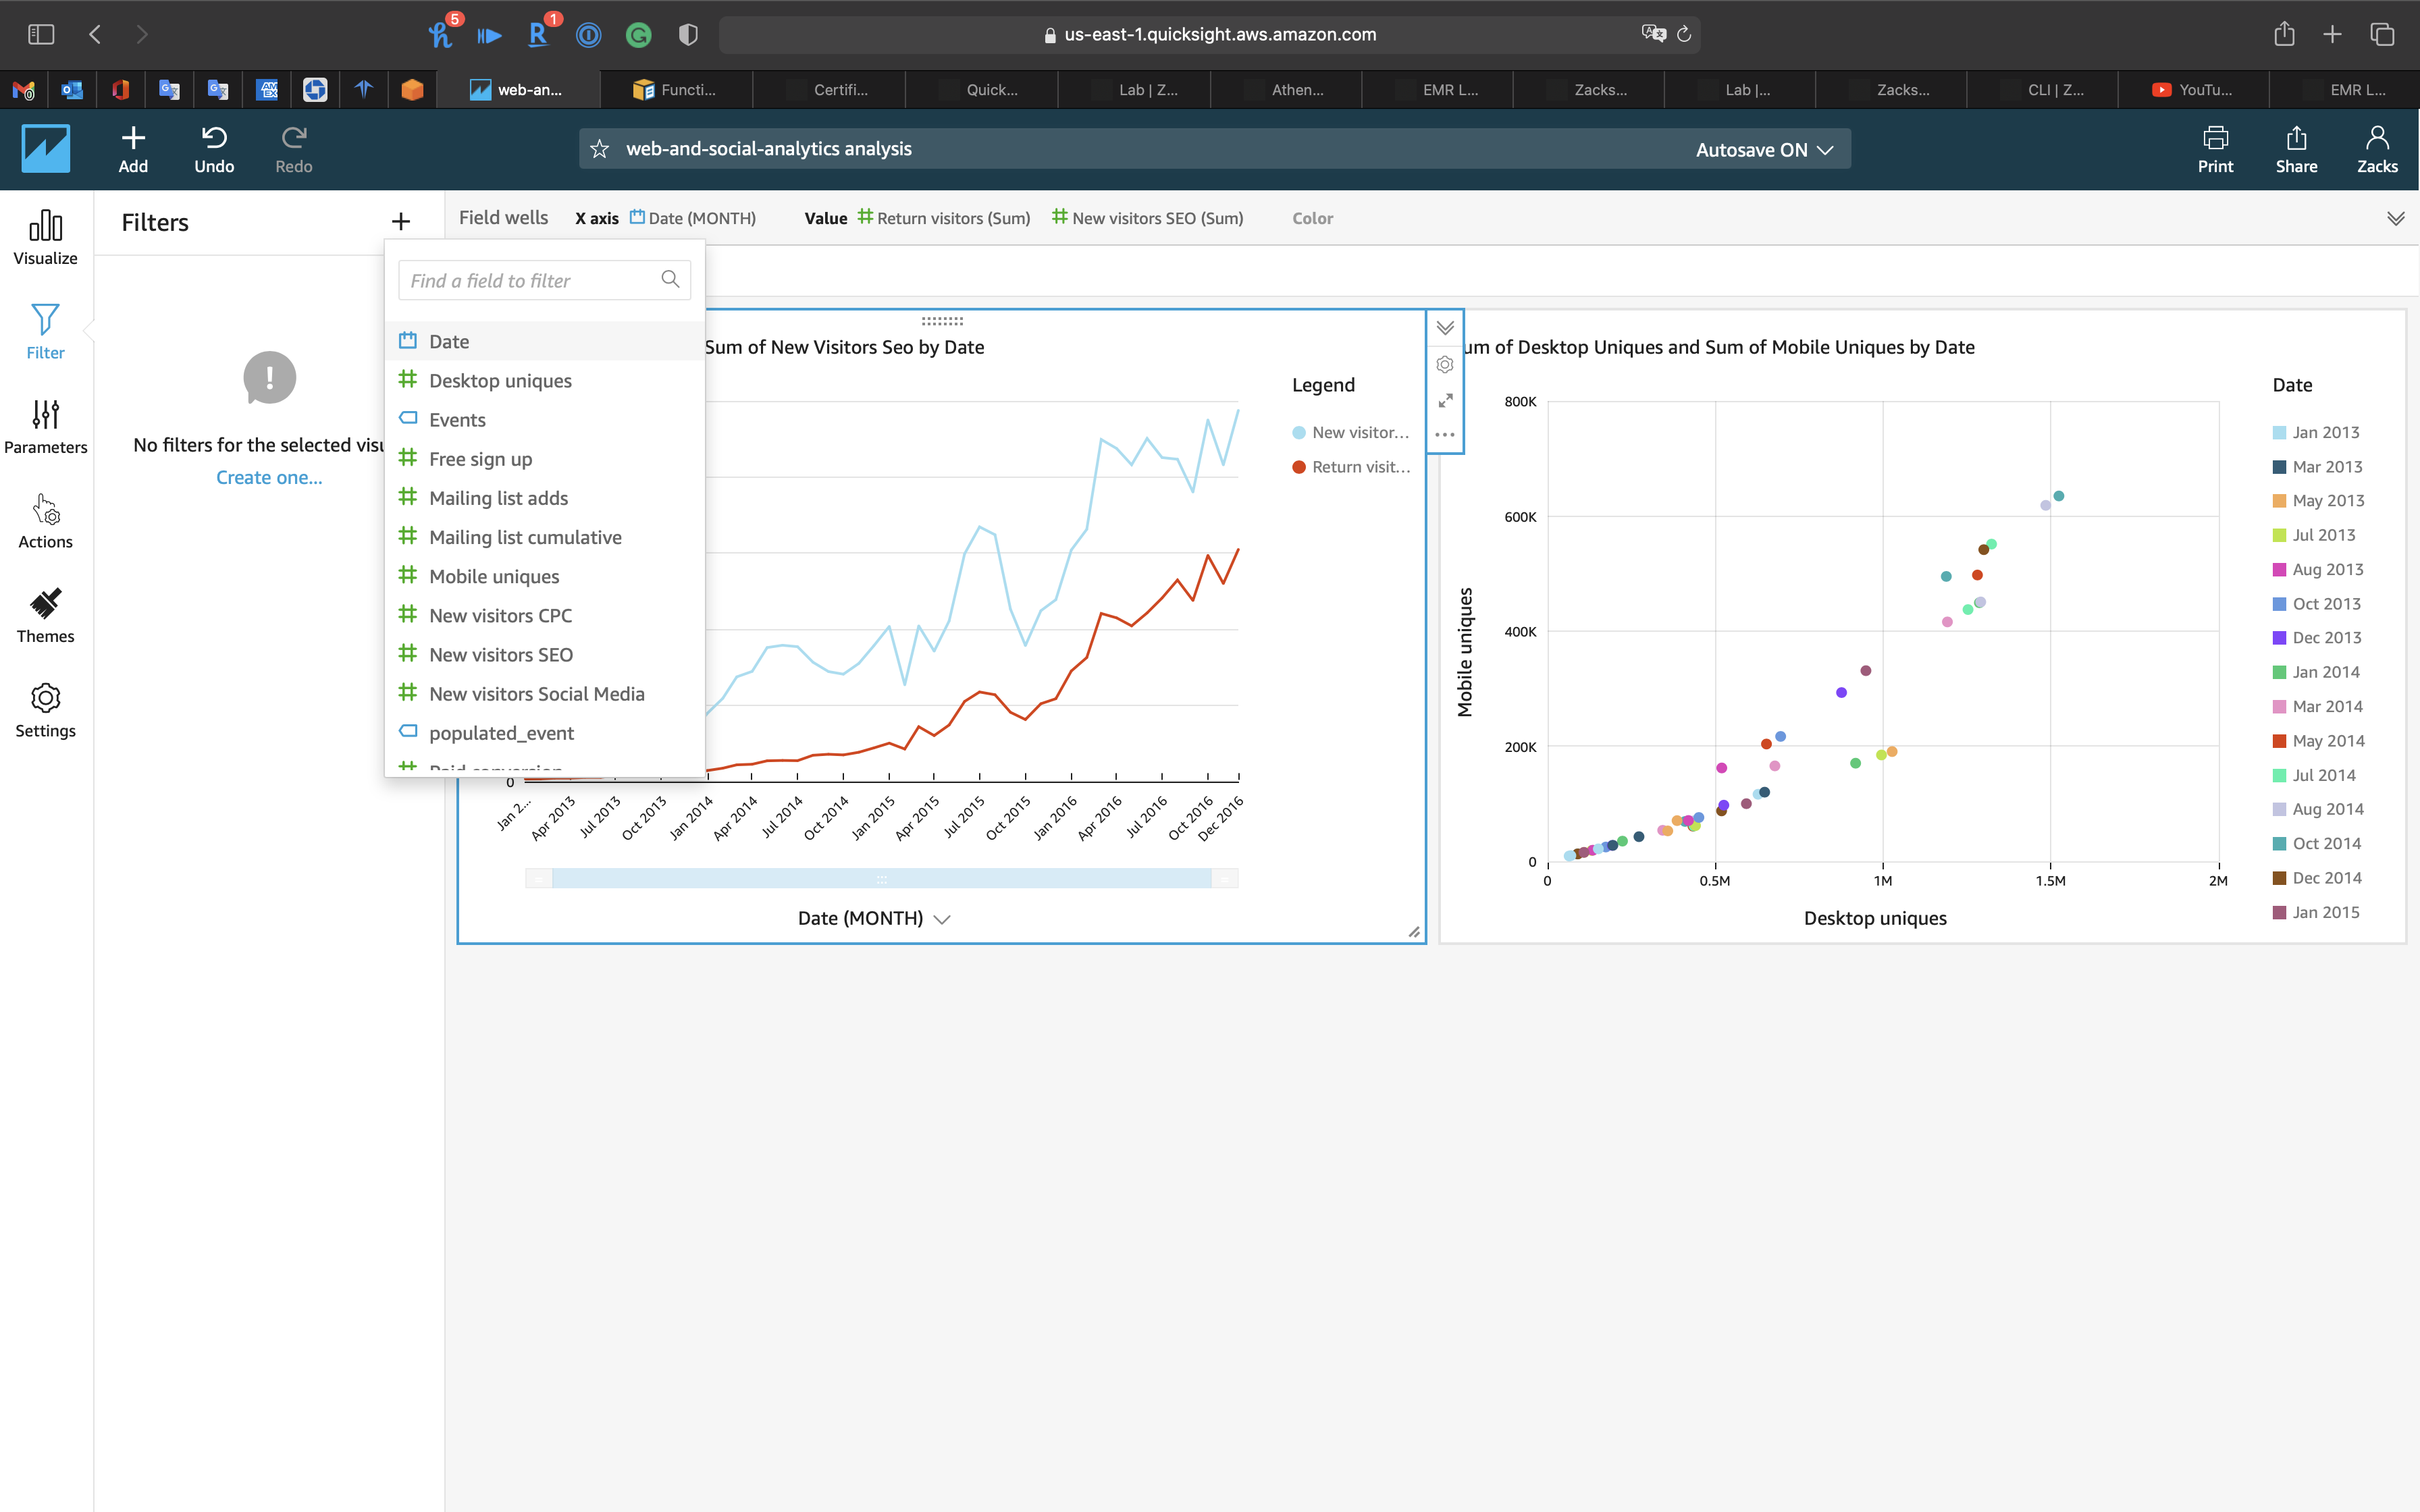Click the Add filter plus button
Viewport: 2420px width, 1512px height.
point(401,222)
